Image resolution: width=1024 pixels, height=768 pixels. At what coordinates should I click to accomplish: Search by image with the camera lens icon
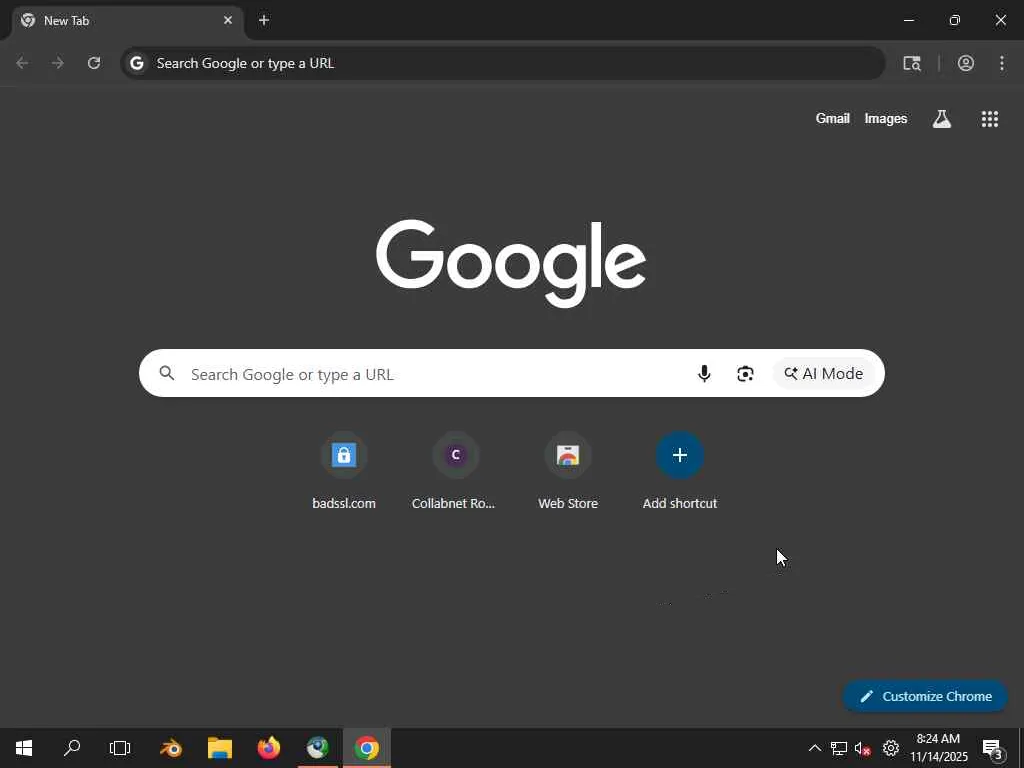(745, 373)
